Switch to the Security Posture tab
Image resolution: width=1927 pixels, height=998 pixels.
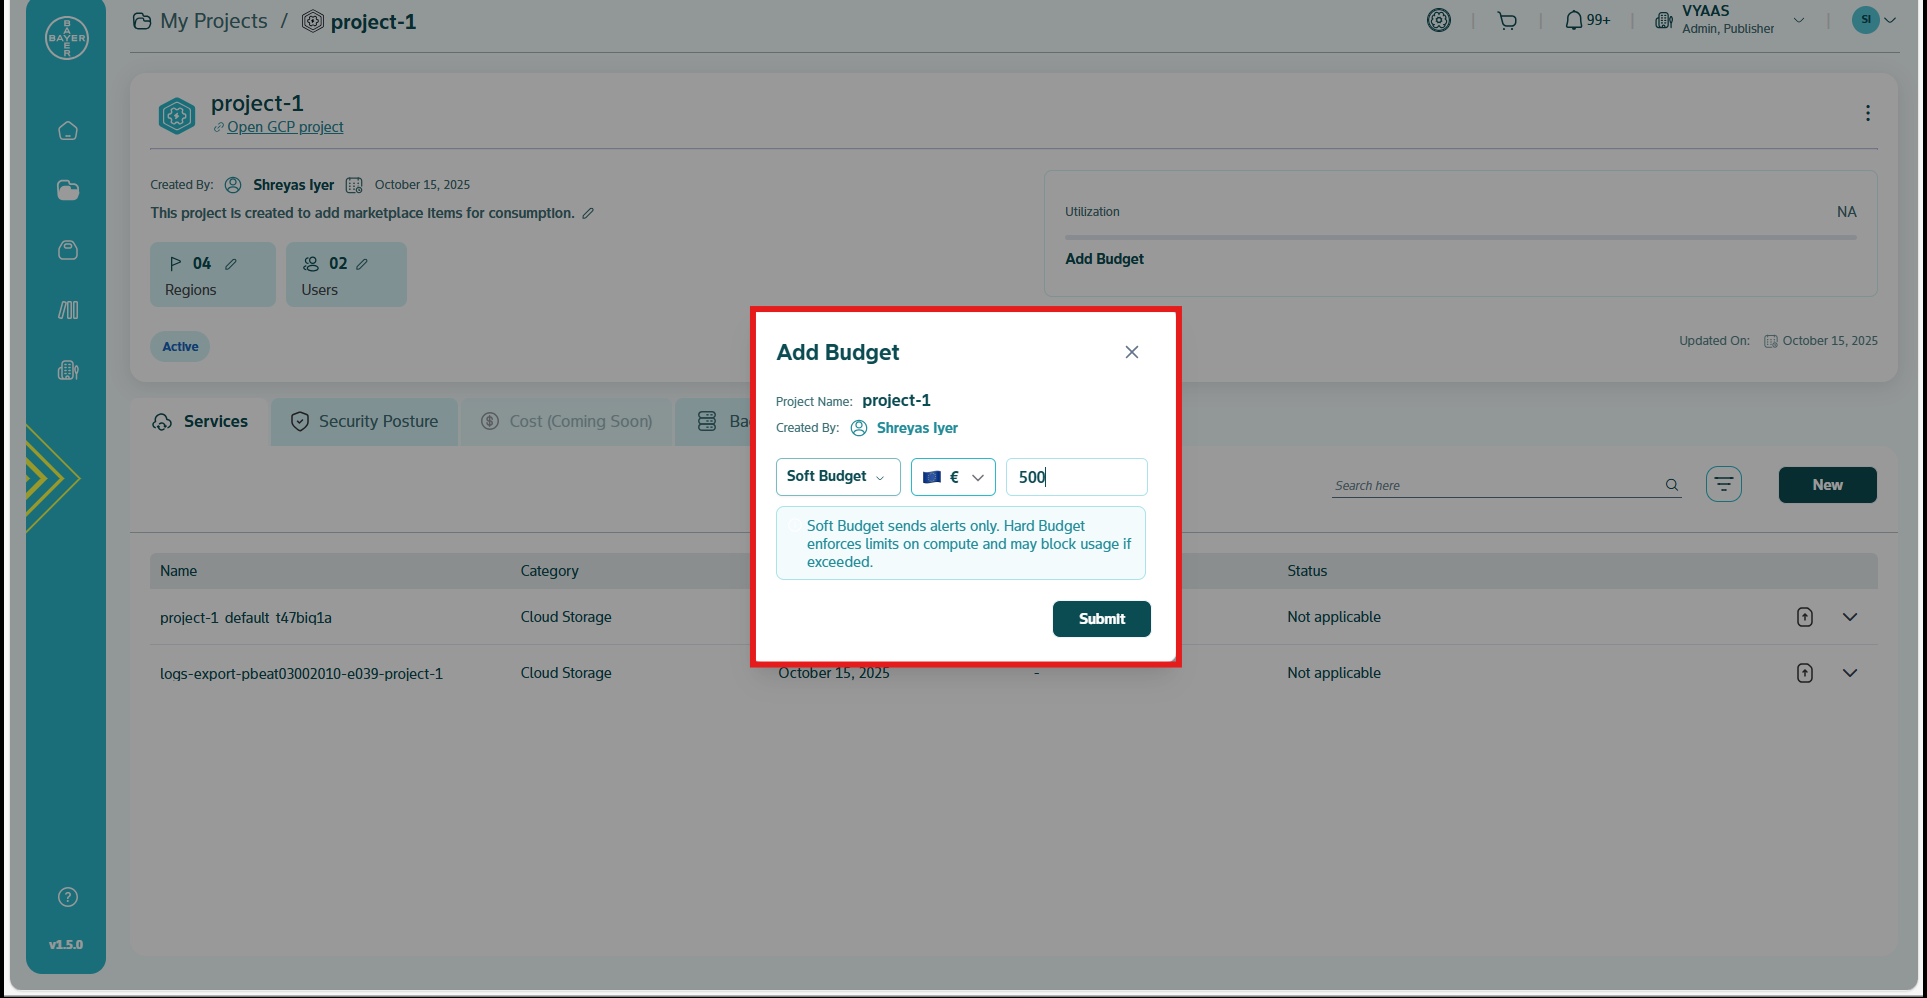[x=365, y=422]
